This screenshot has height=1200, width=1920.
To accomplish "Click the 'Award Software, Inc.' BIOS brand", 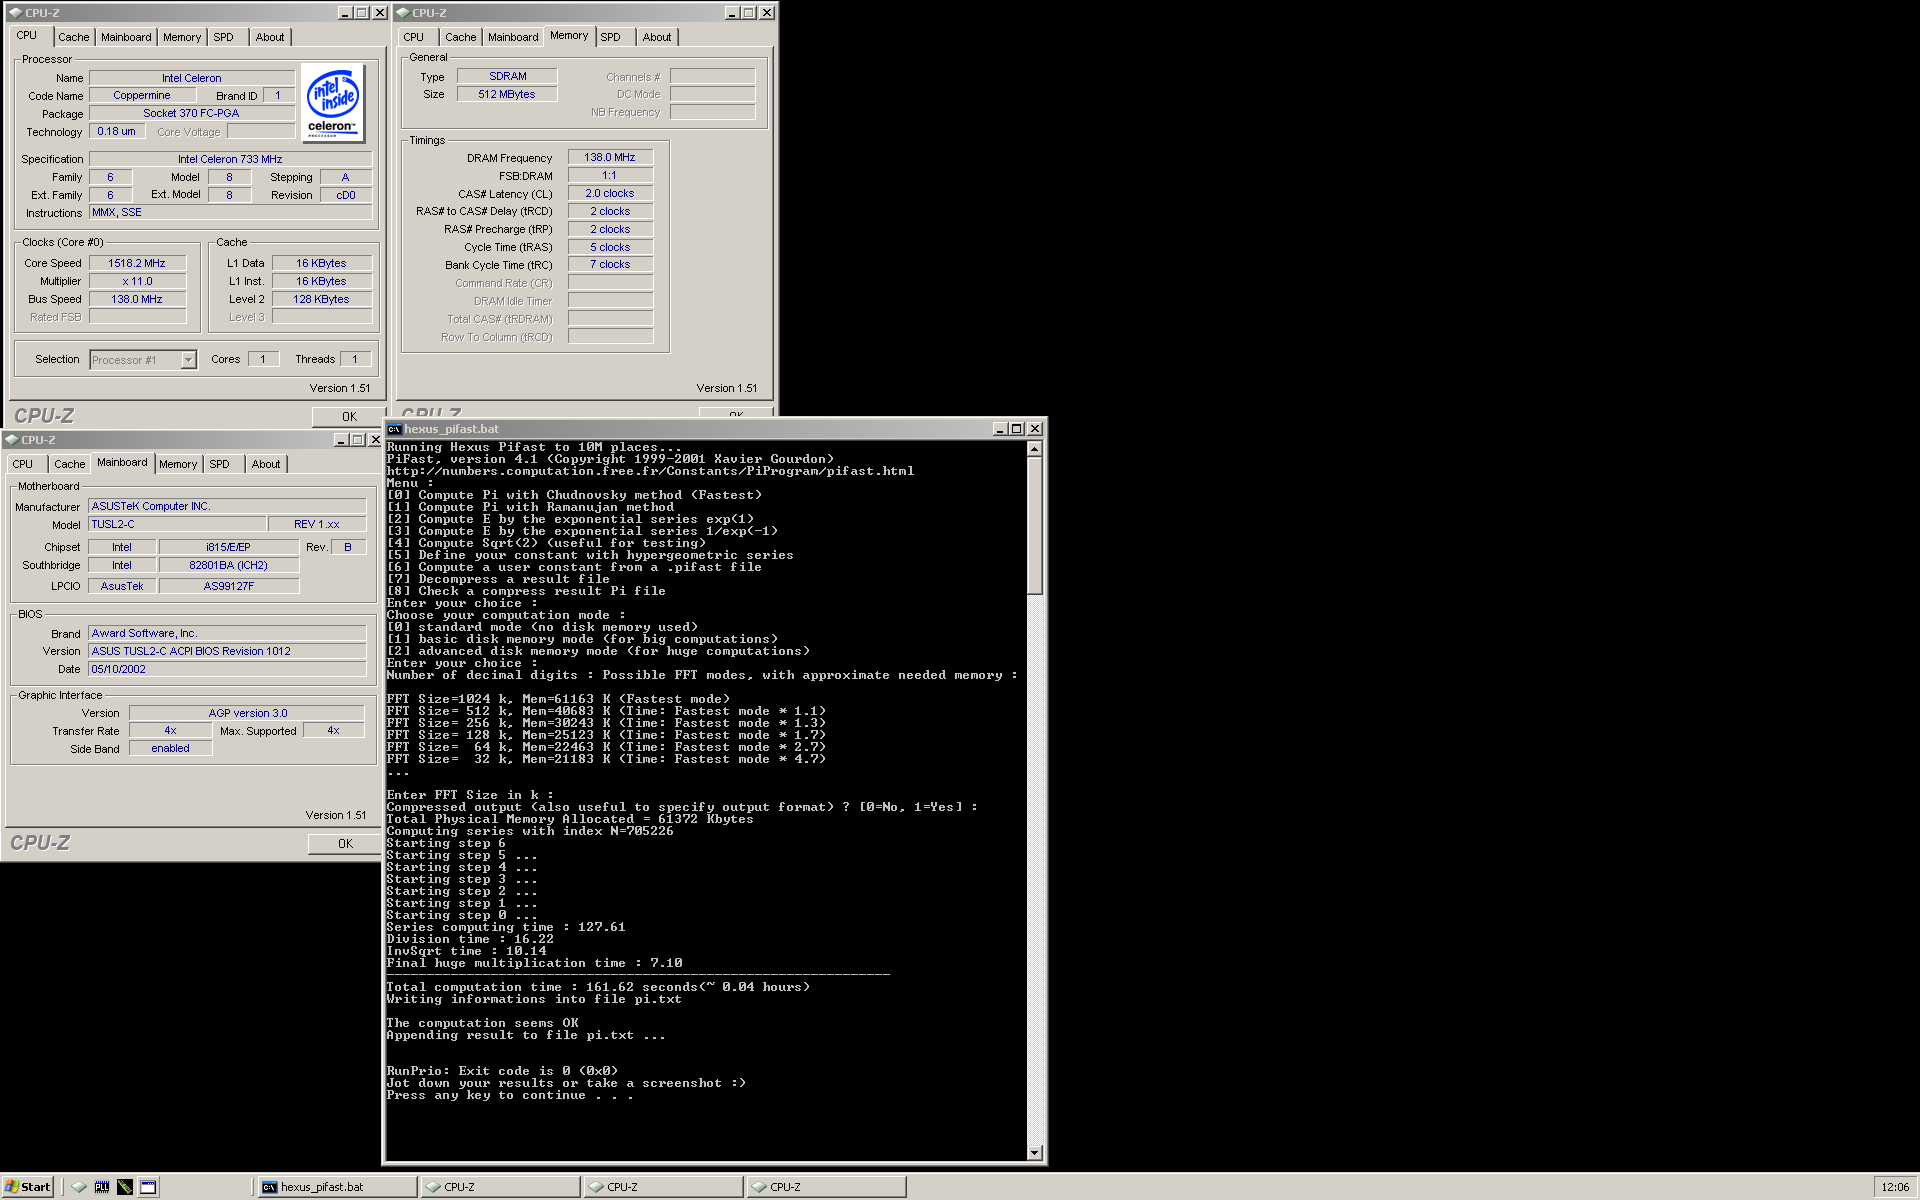I will click(x=227, y=634).
